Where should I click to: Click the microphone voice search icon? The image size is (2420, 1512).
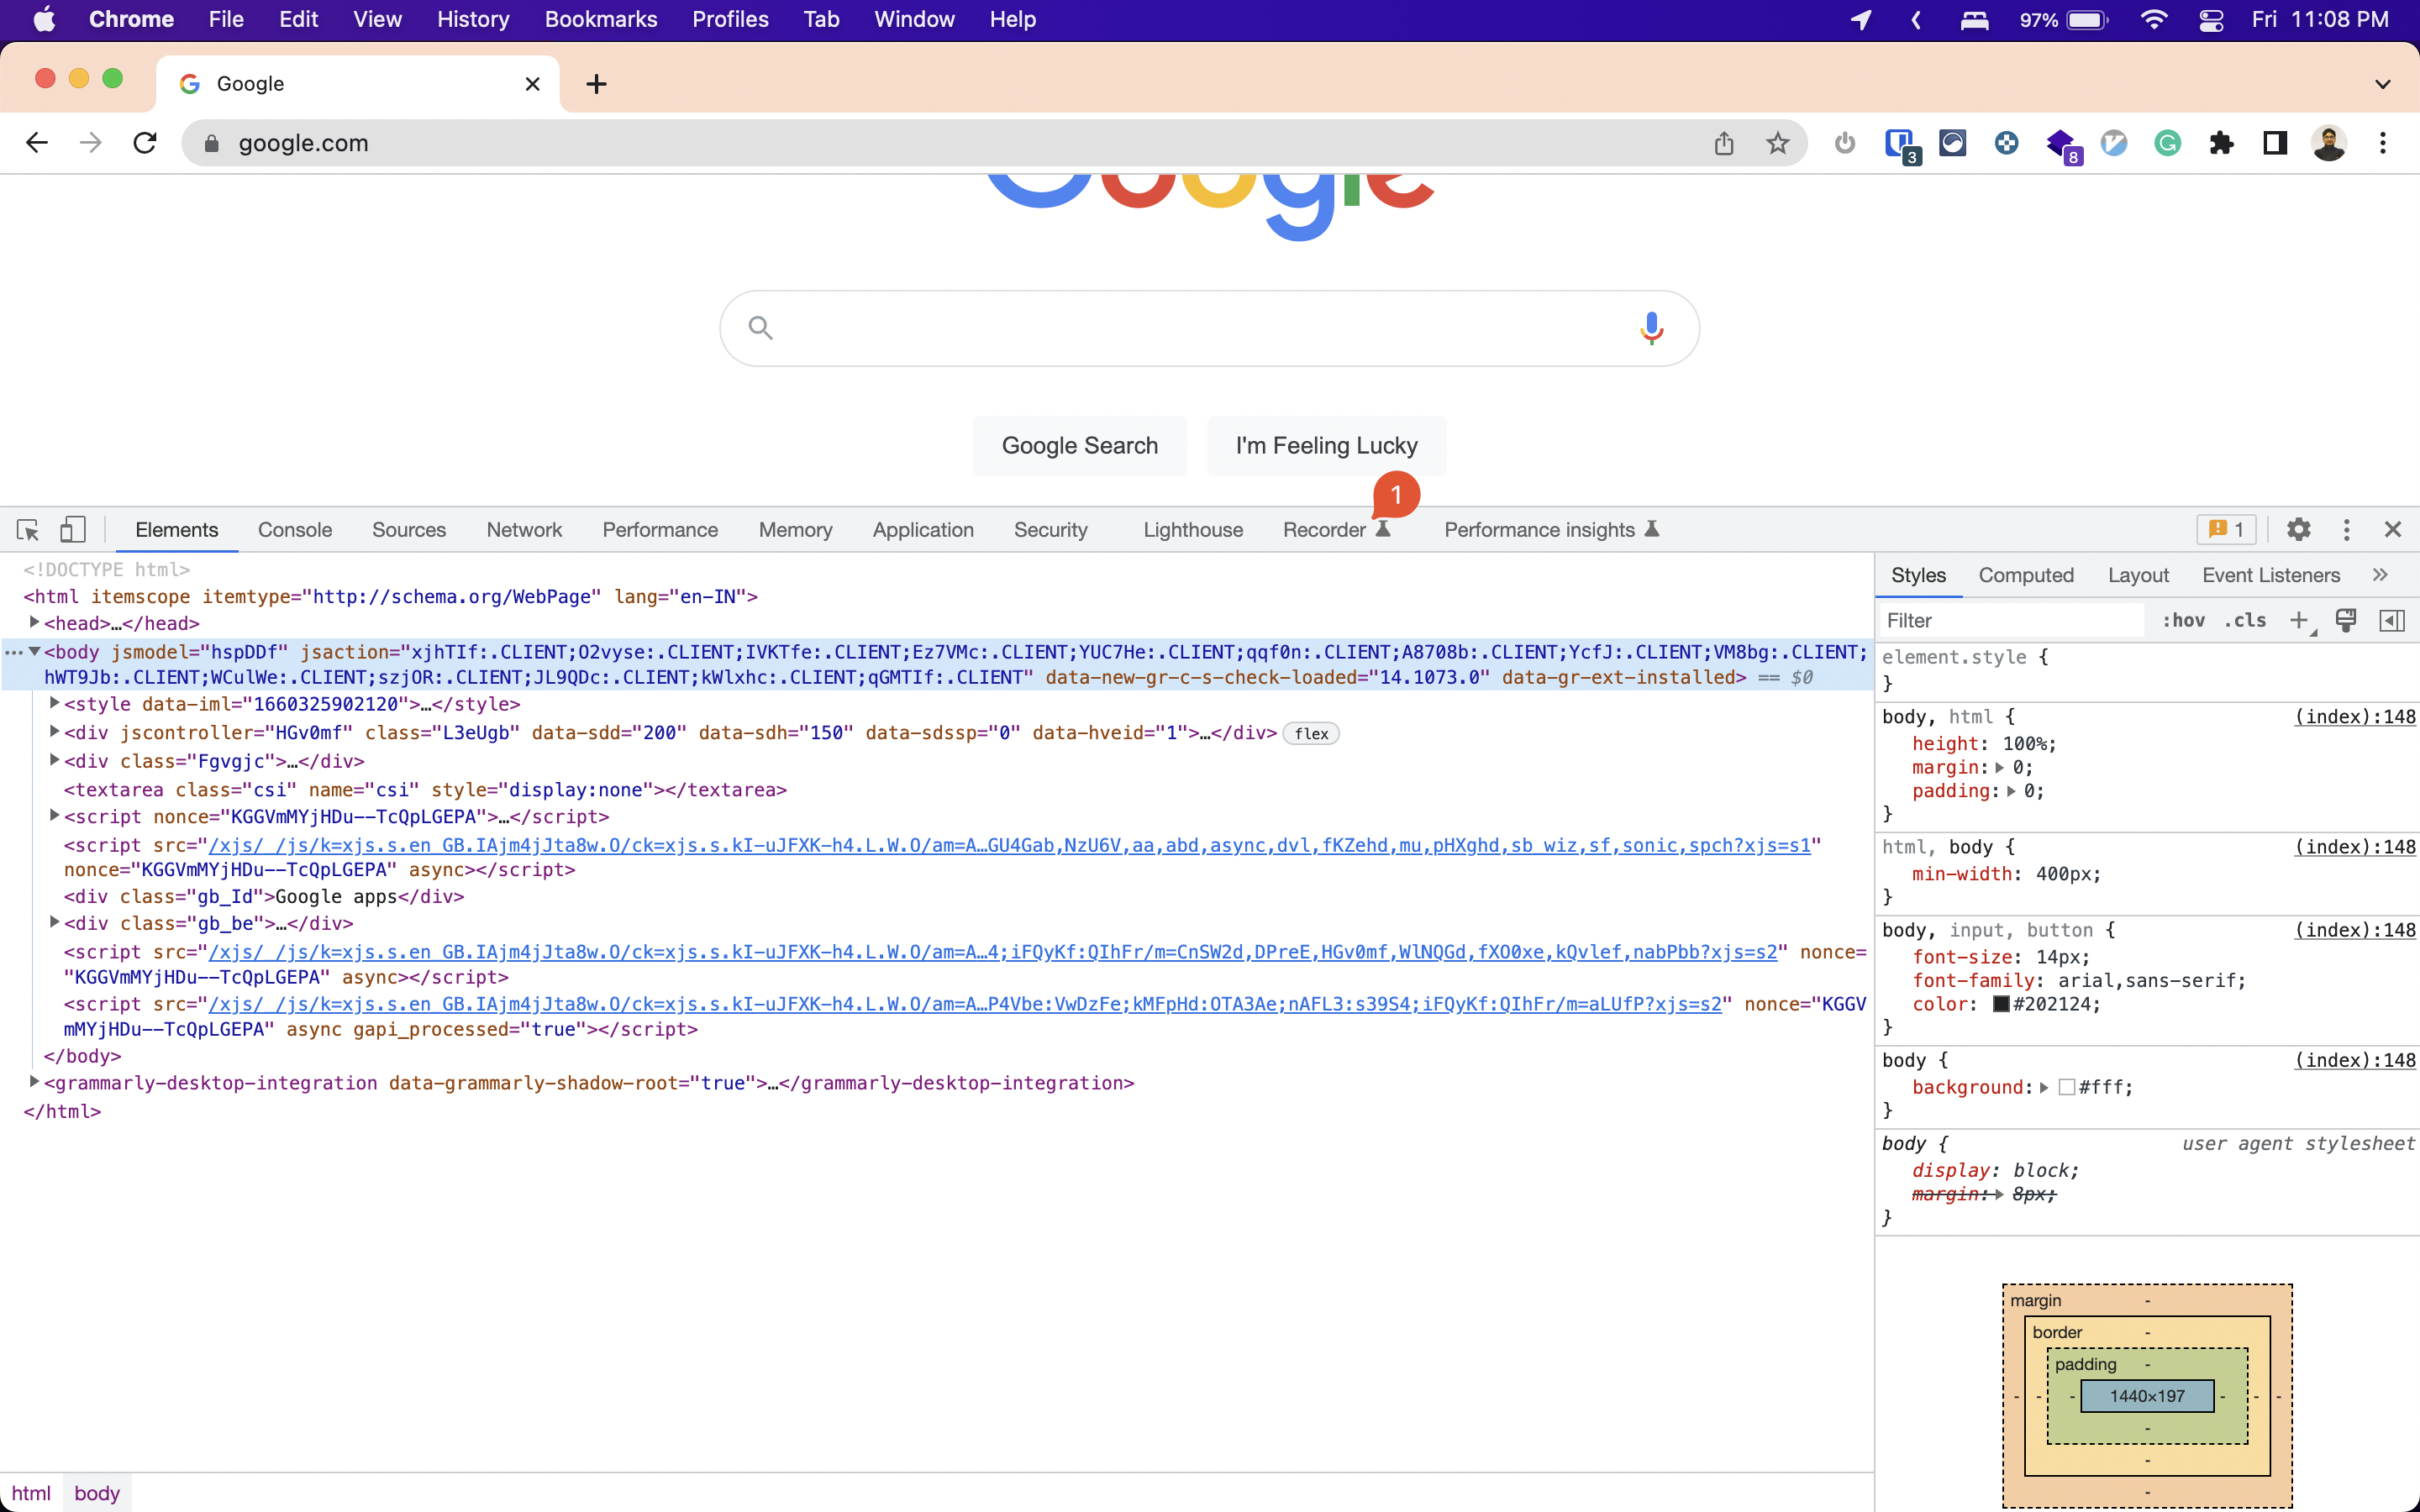(1651, 328)
